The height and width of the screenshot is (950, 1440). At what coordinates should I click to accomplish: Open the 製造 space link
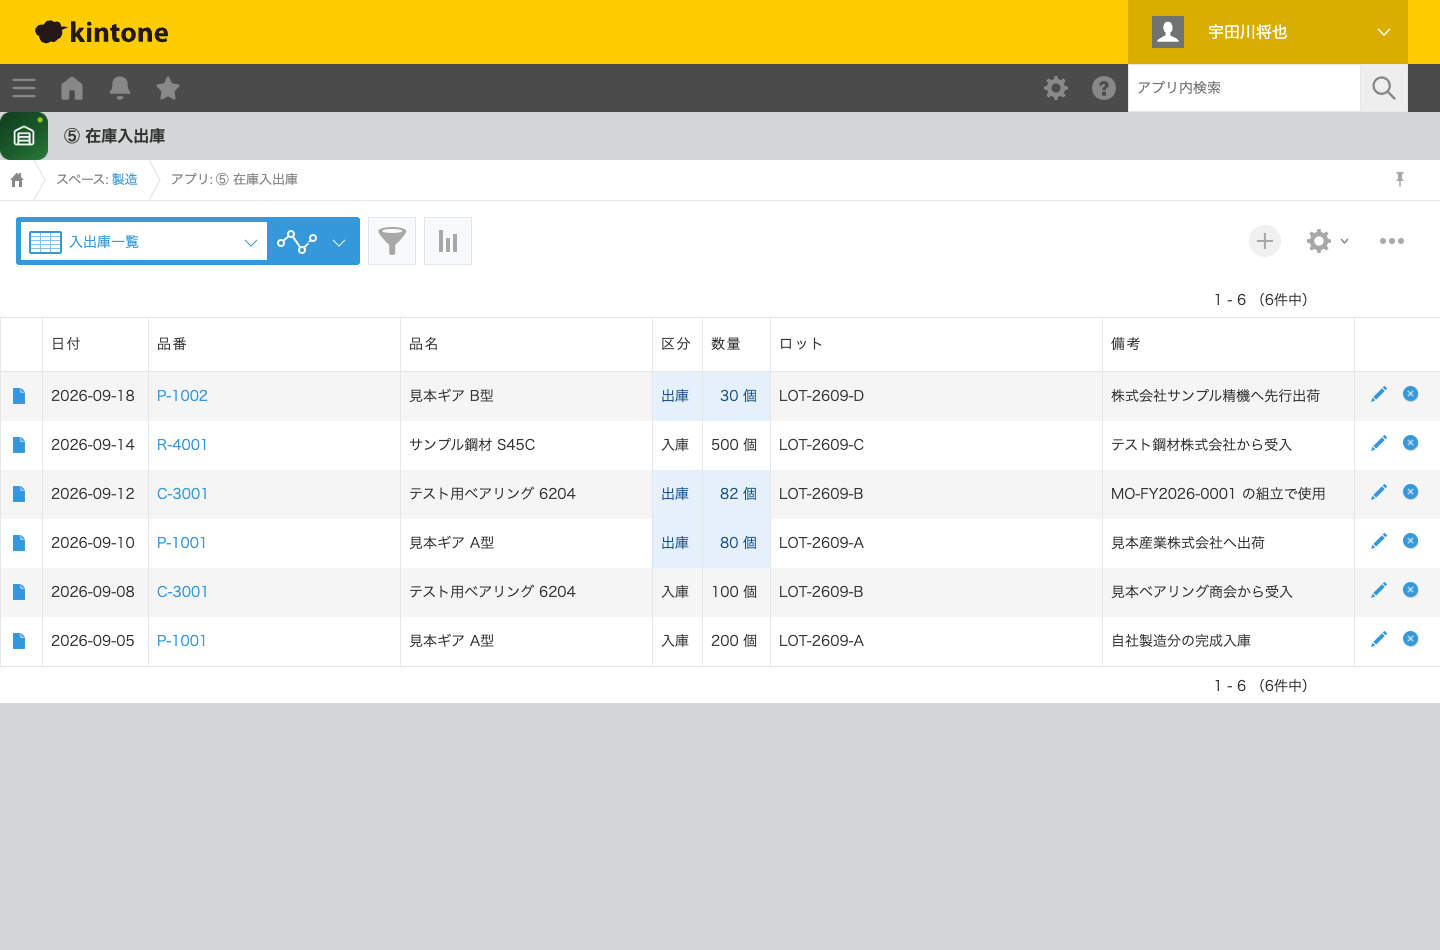pos(125,179)
